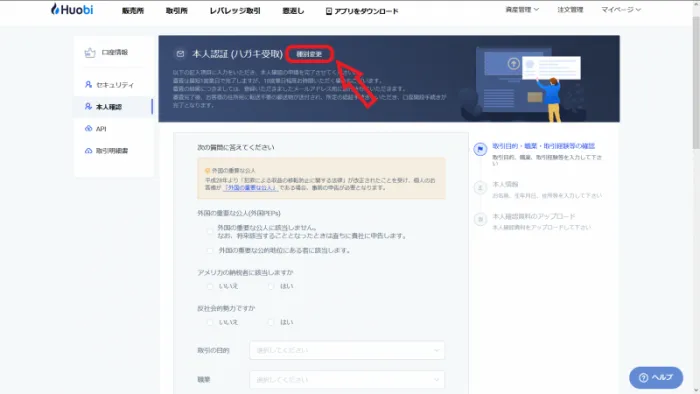Click envelope icon beside 本人認証 title
This screenshot has width=700, height=394.
click(180, 54)
